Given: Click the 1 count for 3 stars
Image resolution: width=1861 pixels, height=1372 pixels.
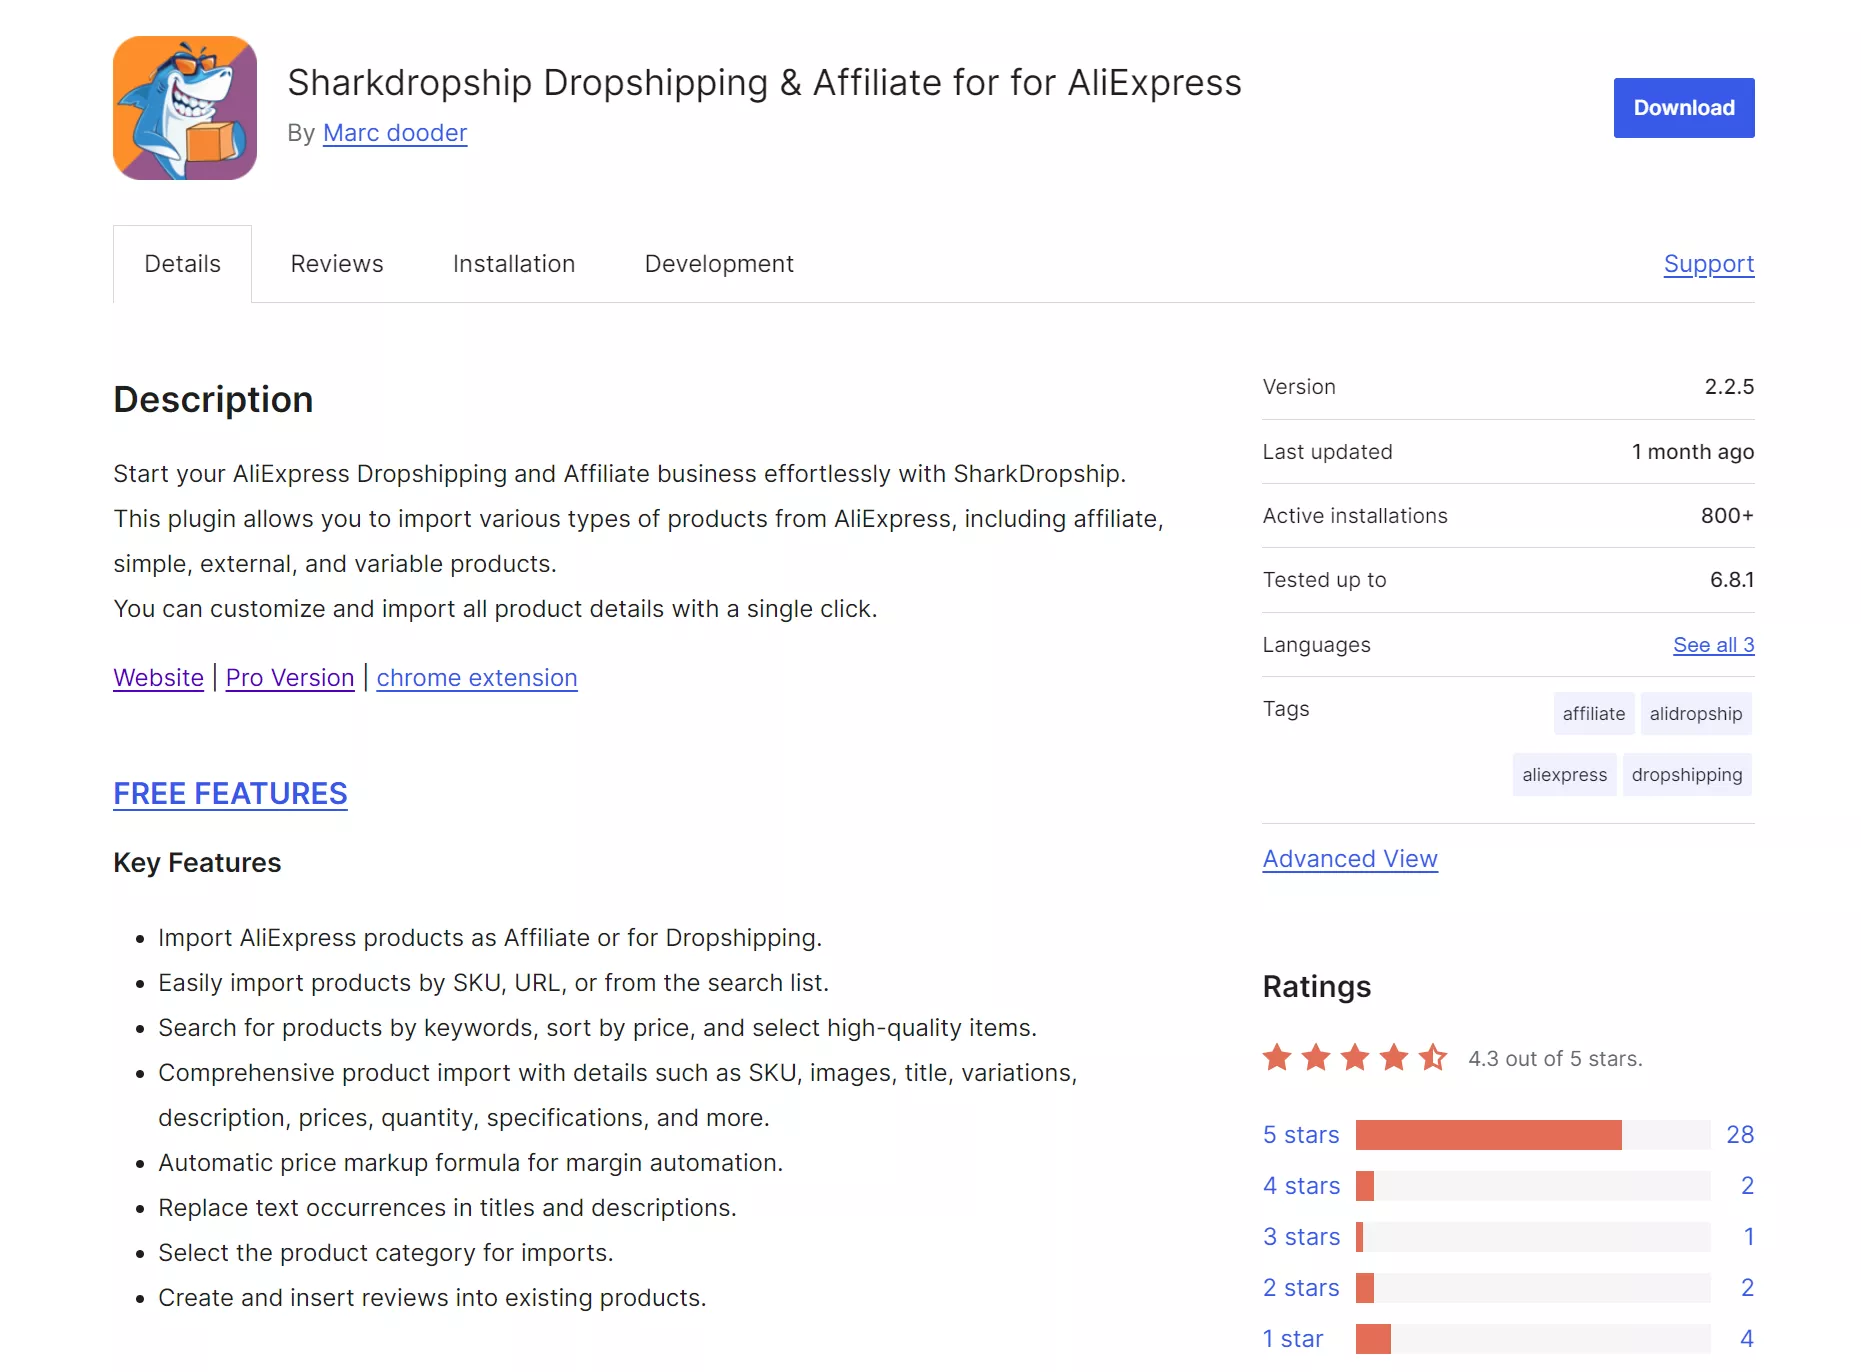Looking at the screenshot, I should coord(1749,1237).
